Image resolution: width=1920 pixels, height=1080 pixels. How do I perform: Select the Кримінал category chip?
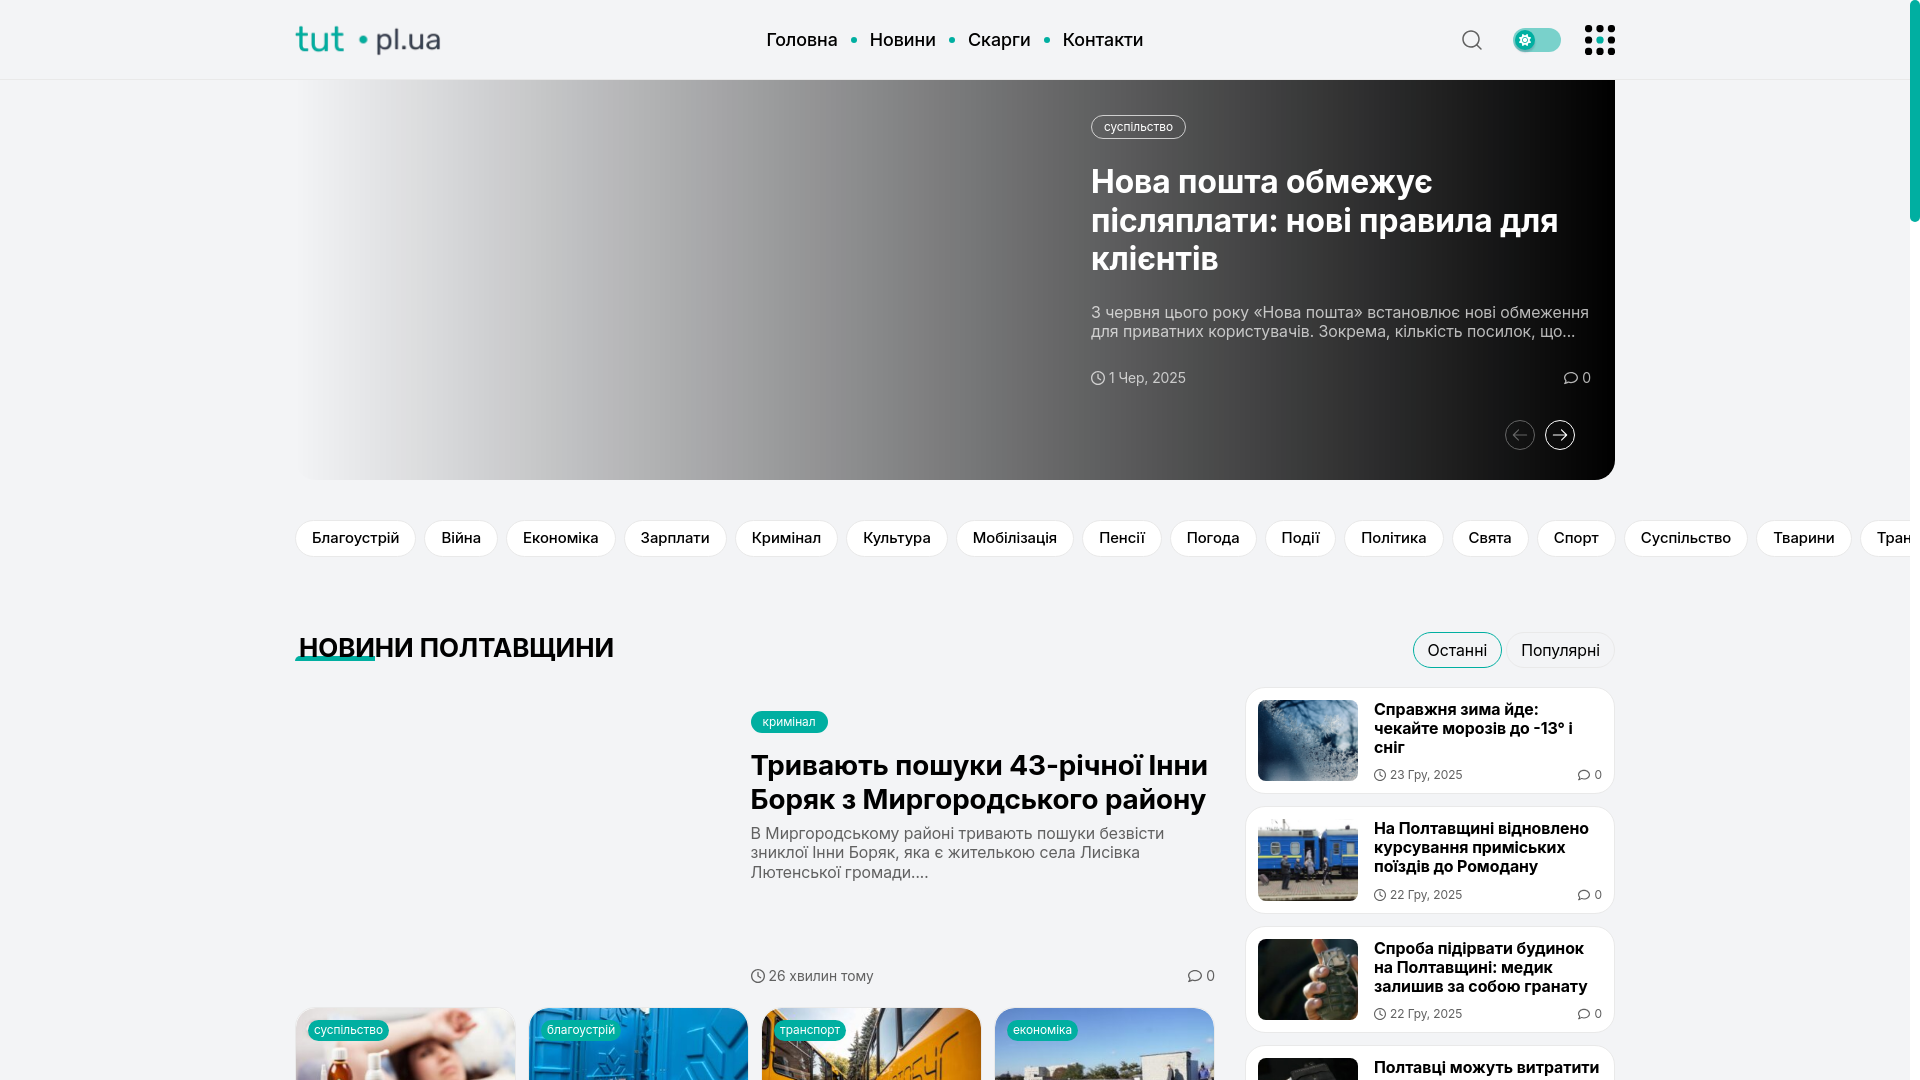(x=786, y=538)
